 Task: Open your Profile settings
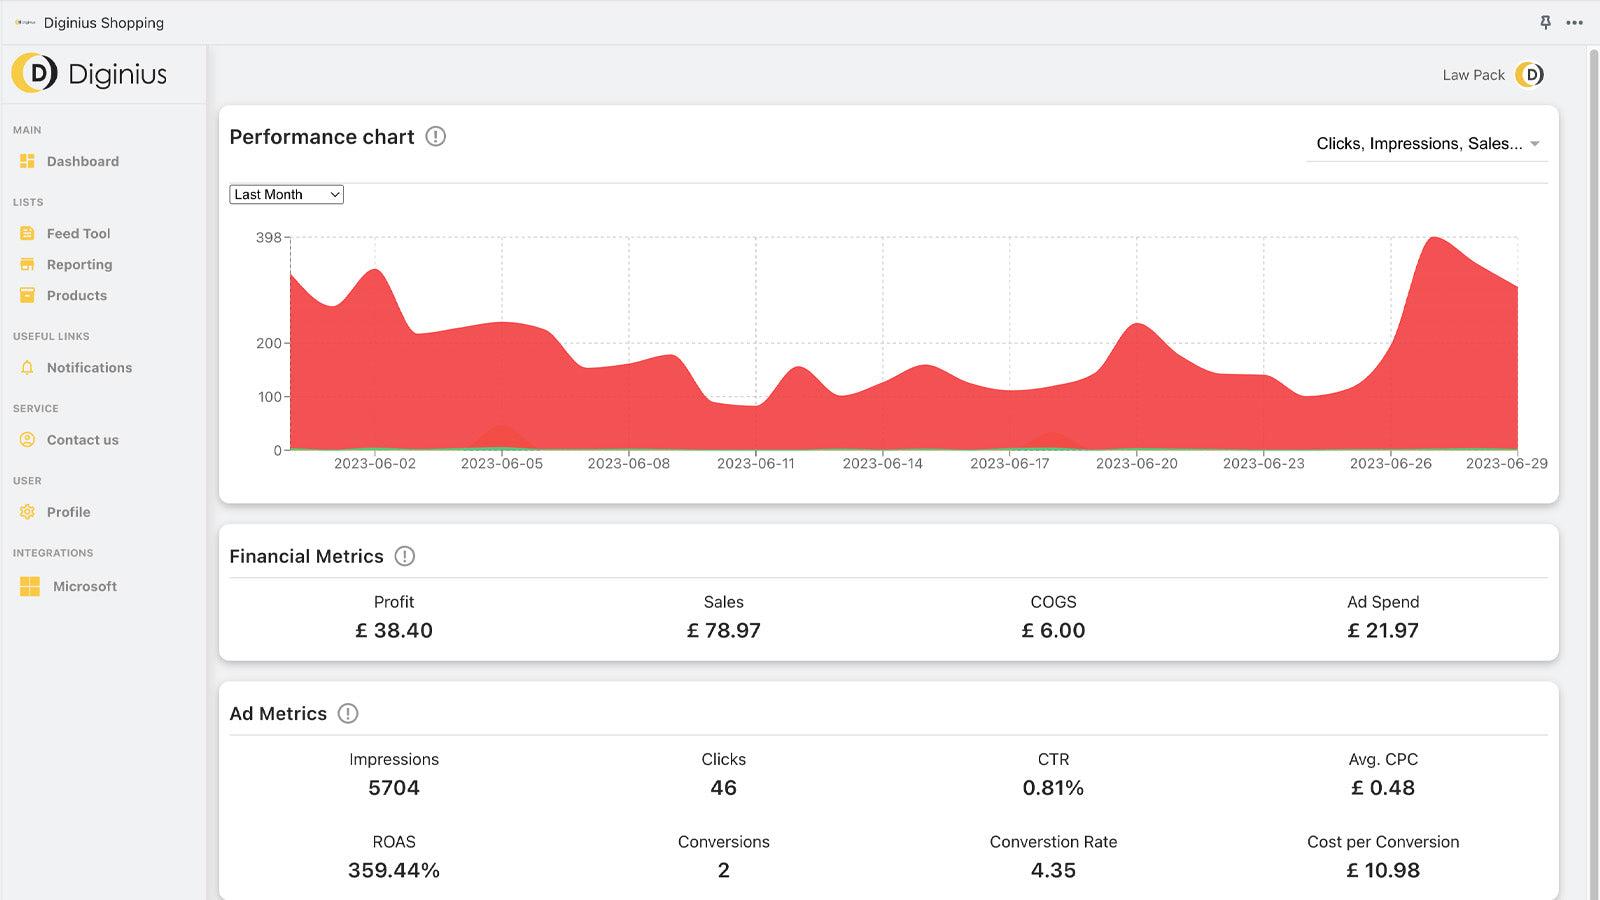point(69,512)
